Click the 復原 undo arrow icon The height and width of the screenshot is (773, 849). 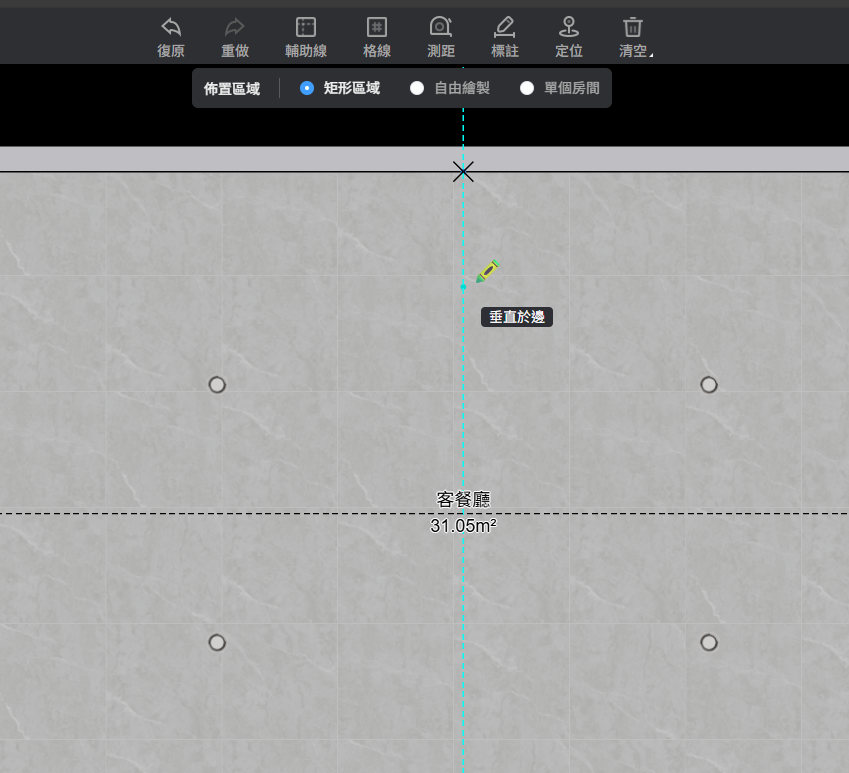point(171,27)
